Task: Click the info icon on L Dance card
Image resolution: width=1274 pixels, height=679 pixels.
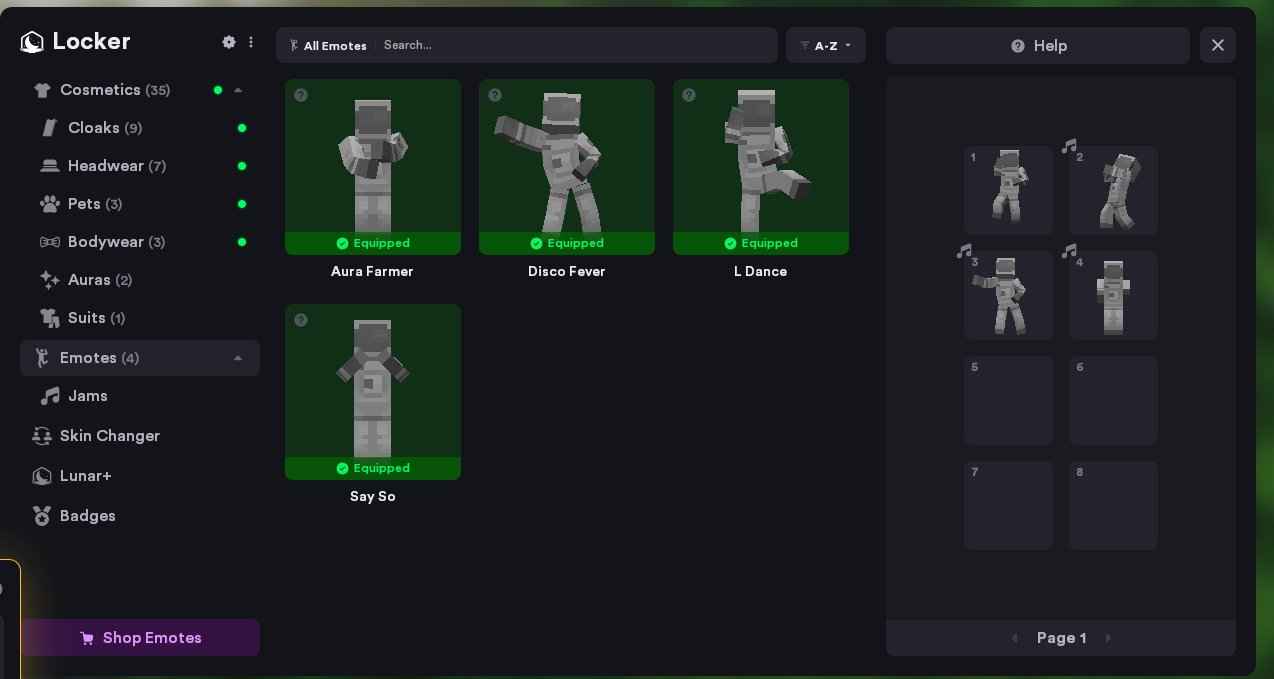Action: click(689, 95)
